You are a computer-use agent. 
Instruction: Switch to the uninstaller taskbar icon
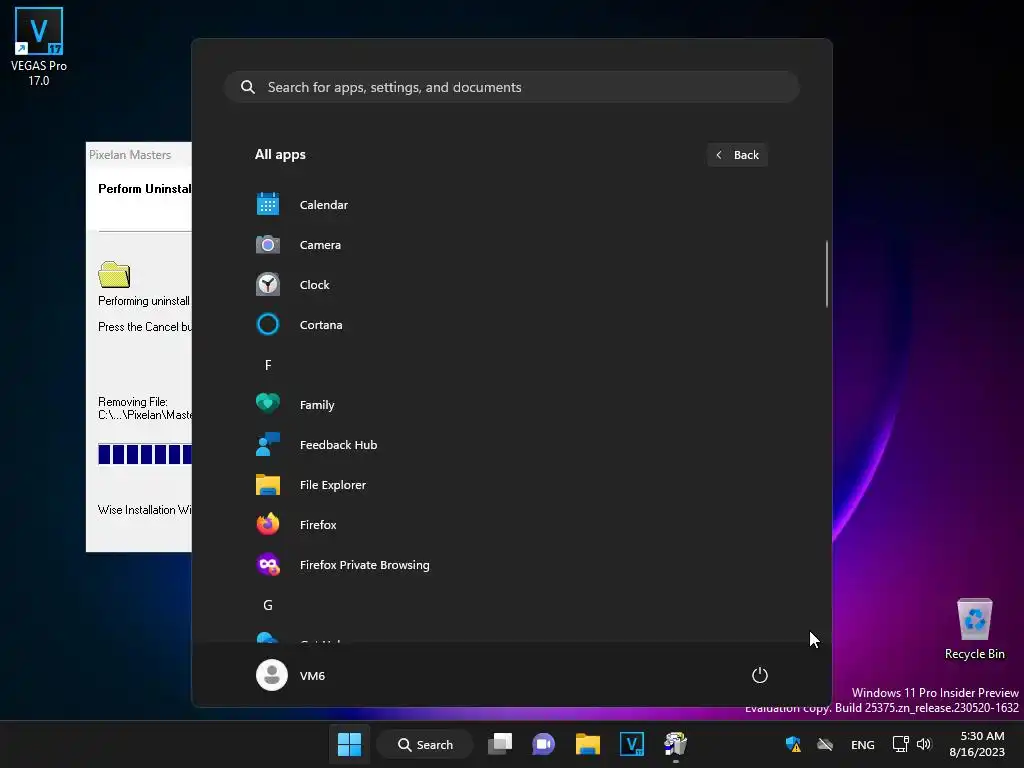pos(675,744)
